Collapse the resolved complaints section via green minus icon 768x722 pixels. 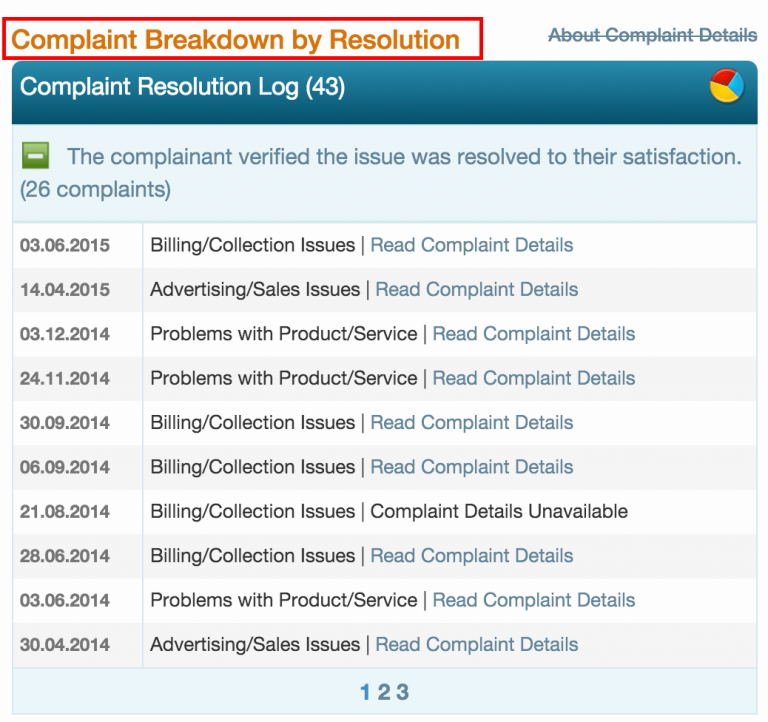click(x=36, y=156)
